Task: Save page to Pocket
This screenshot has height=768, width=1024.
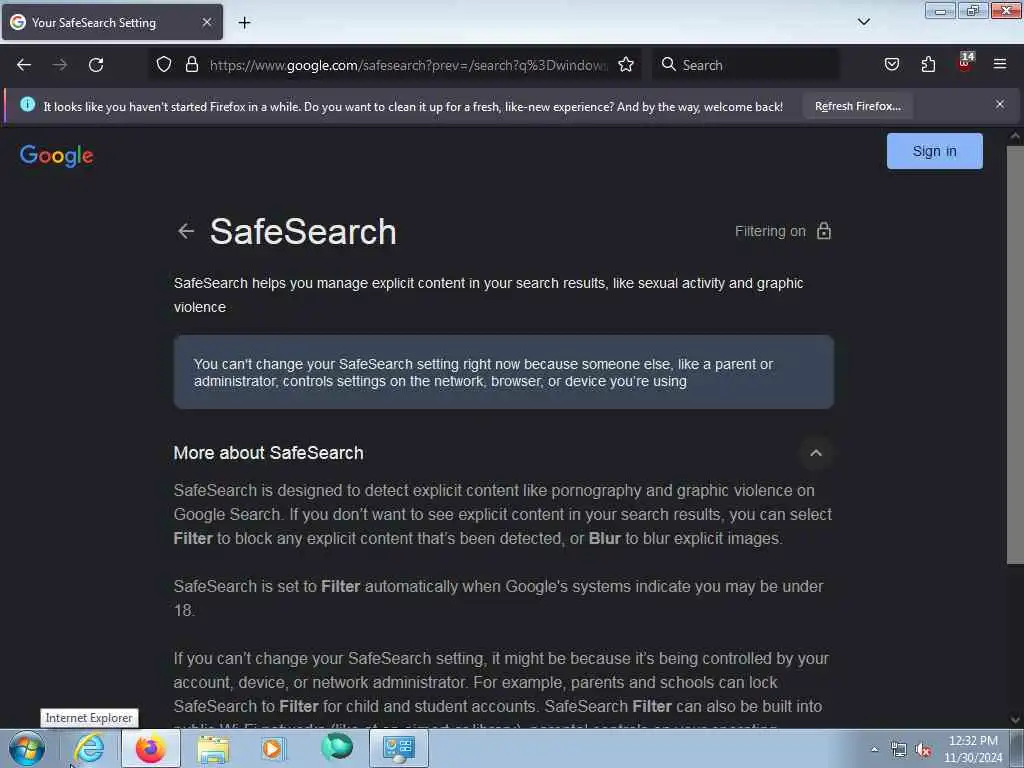Action: (x=892, y=64)
